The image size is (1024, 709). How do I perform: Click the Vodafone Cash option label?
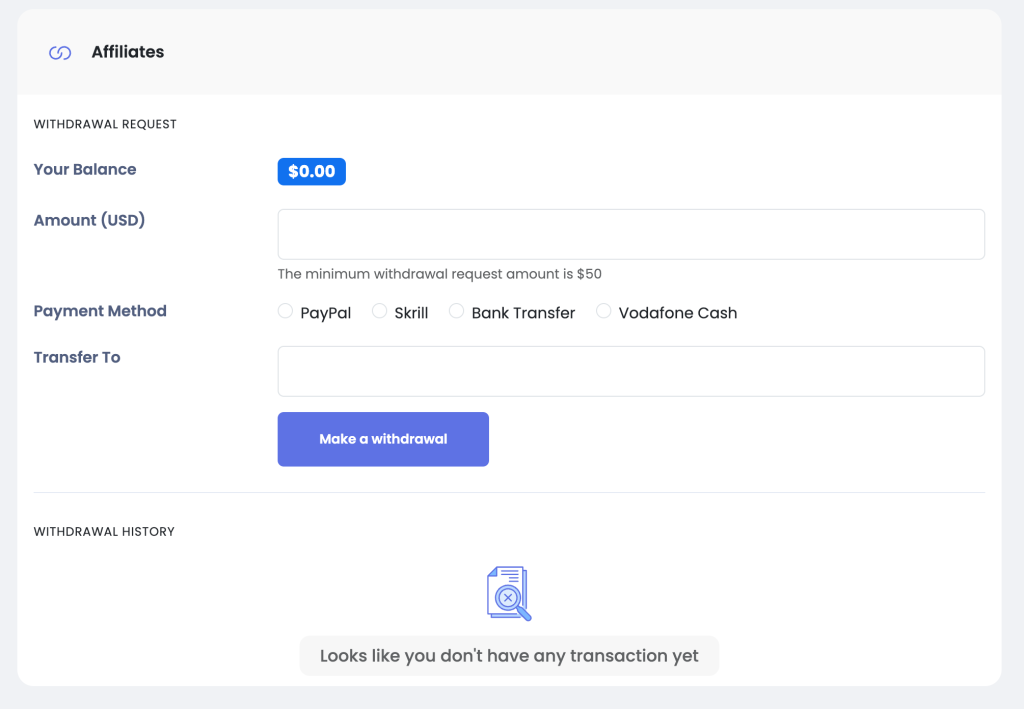click(x=678, y=313)
